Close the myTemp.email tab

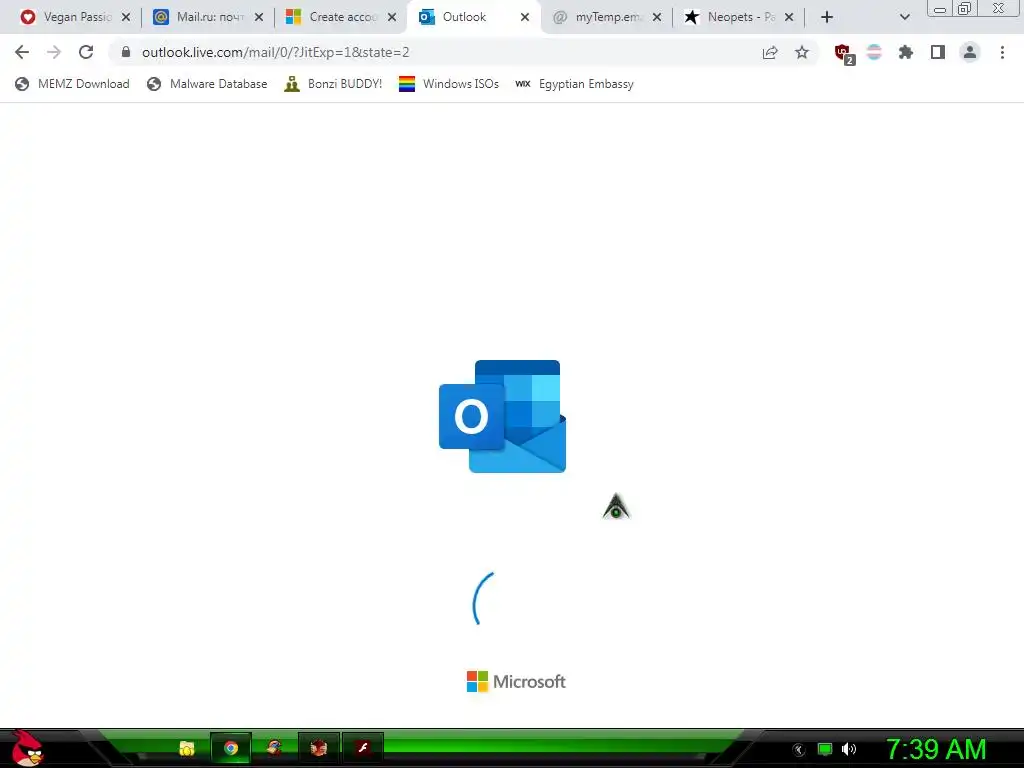coord(657,17)
